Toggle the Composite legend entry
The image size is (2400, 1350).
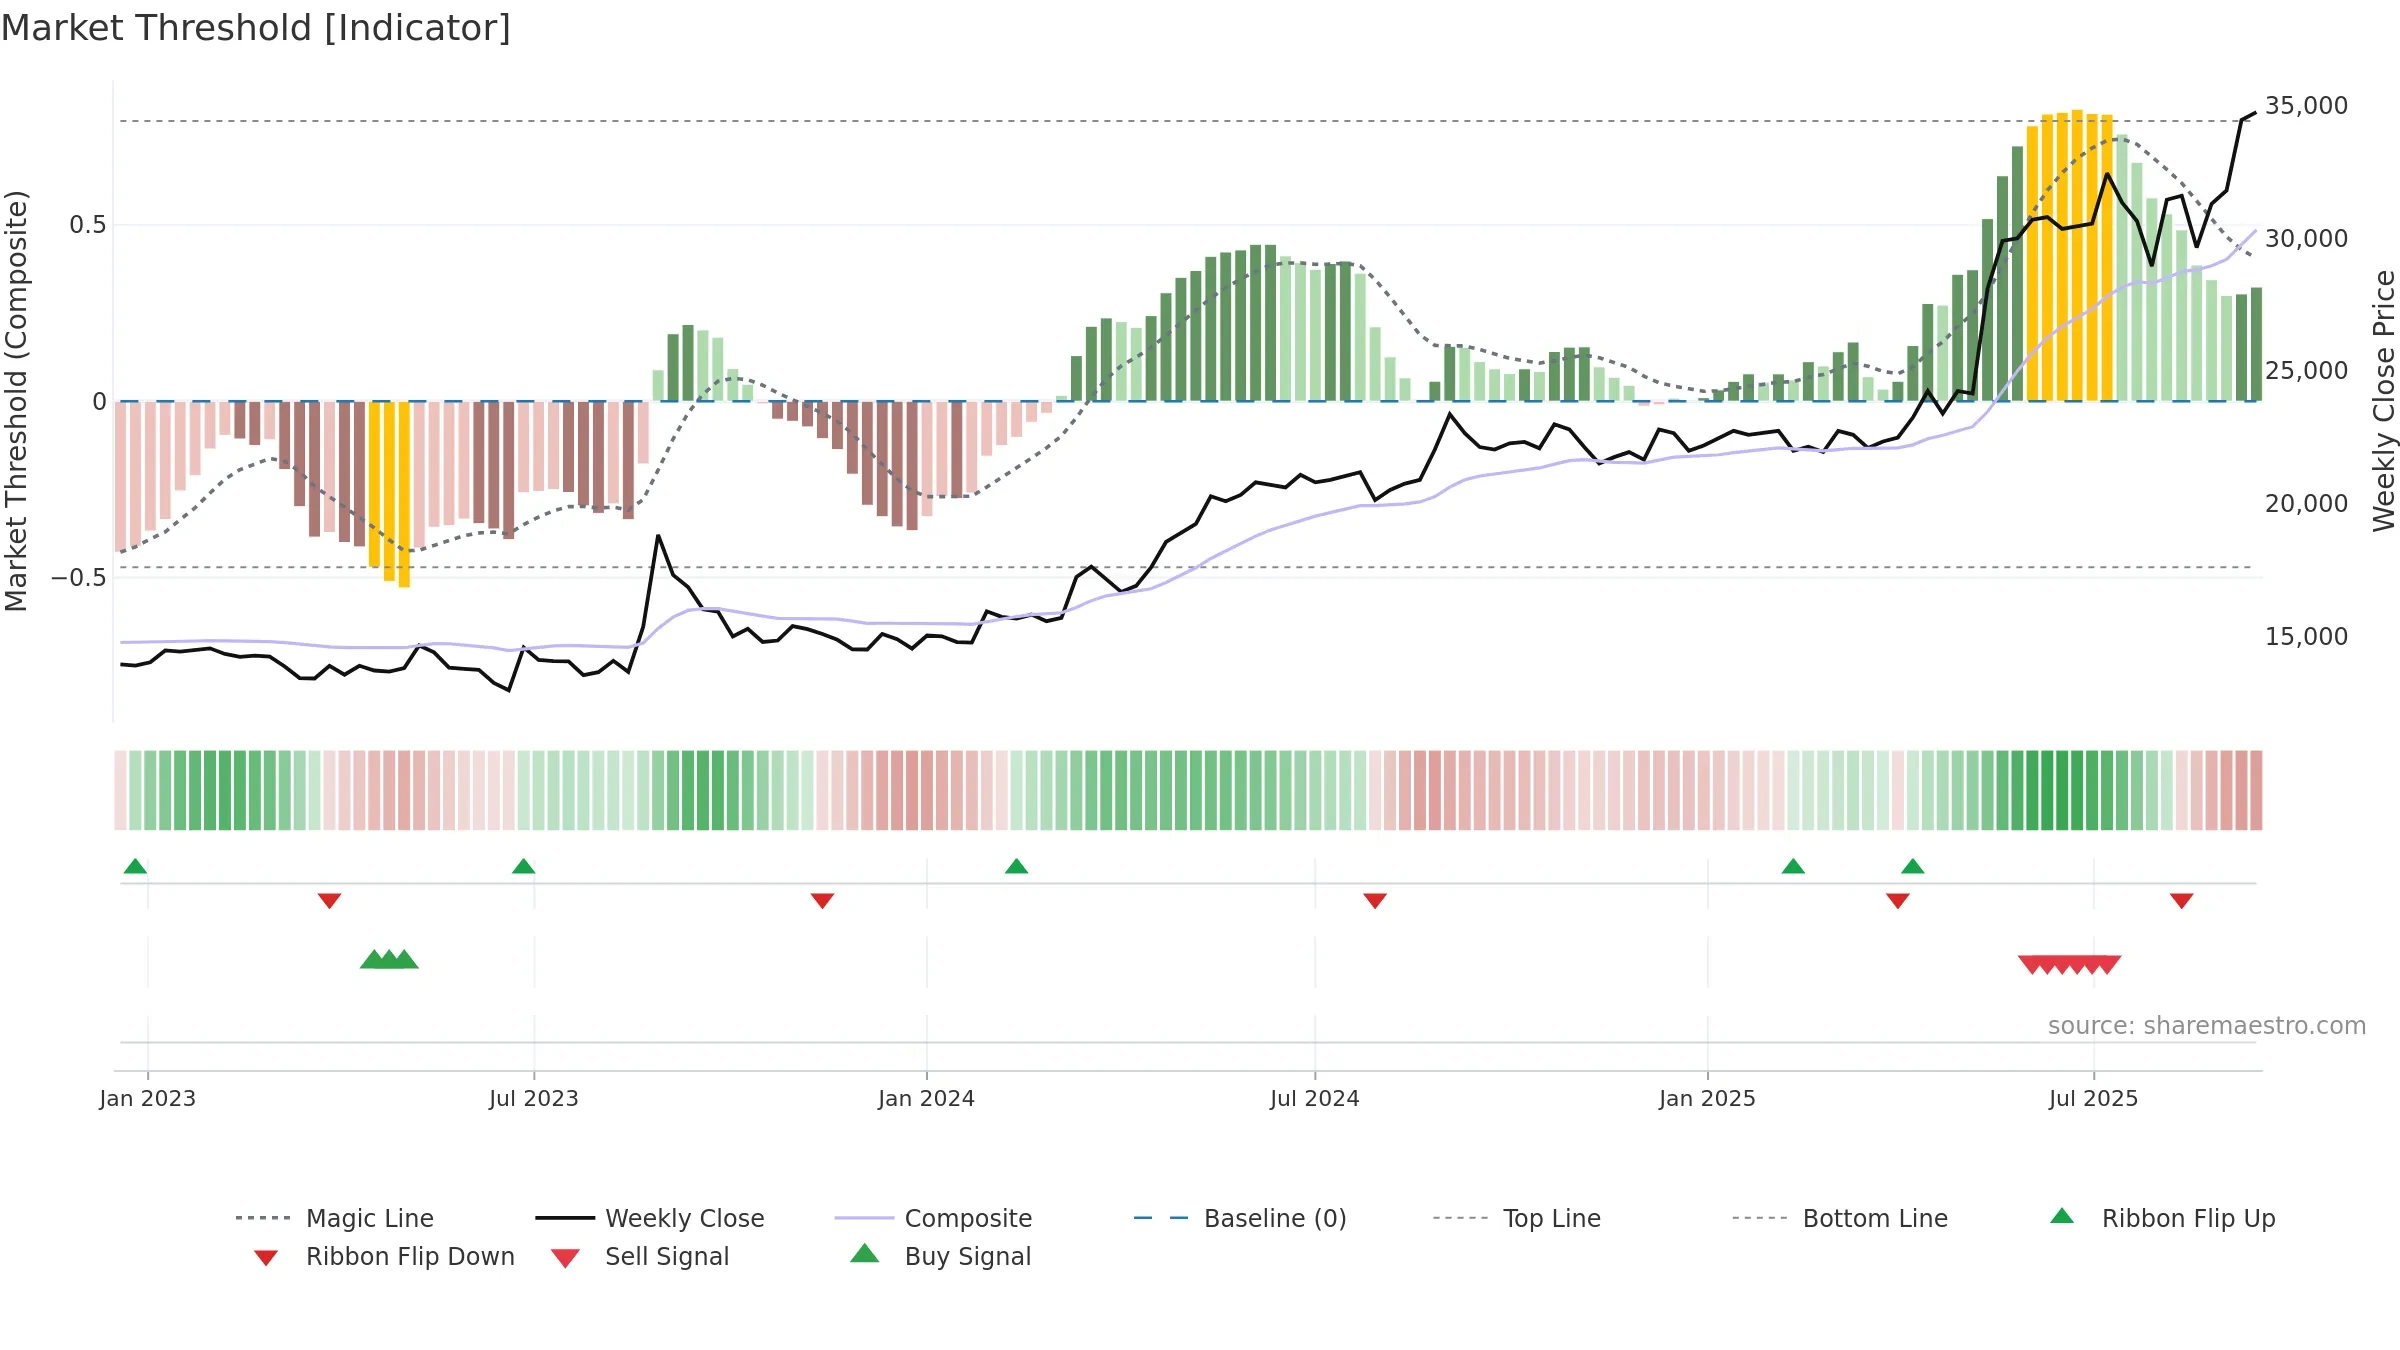[933, 1218]
